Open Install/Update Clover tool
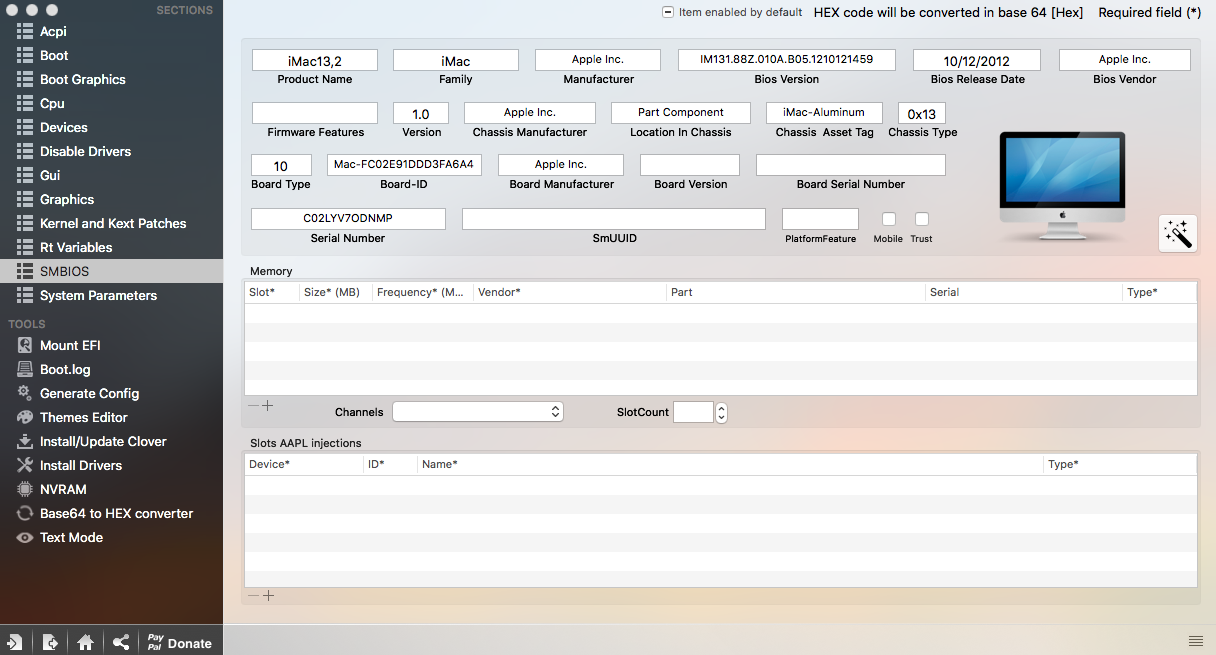Viewport: 1216px width, 655px height. point(111,441)
